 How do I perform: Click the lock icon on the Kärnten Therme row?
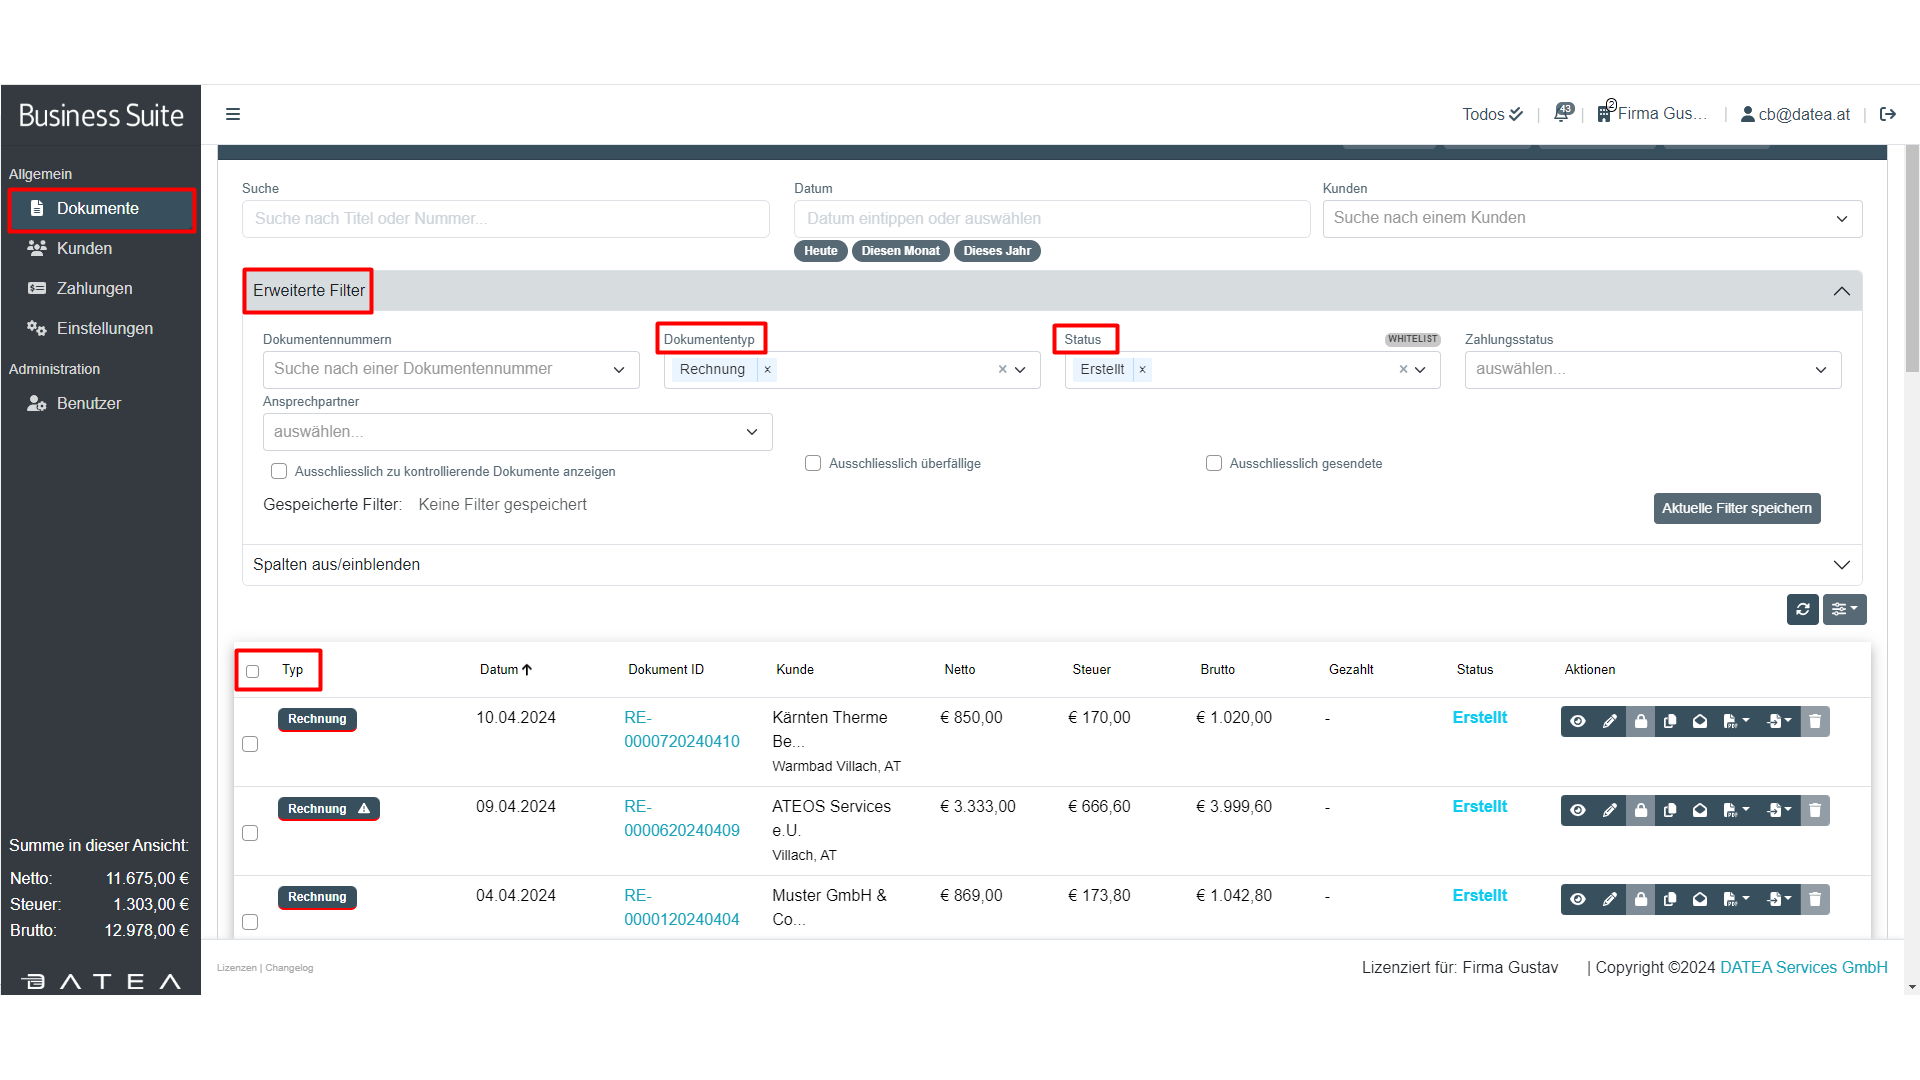1640,721
